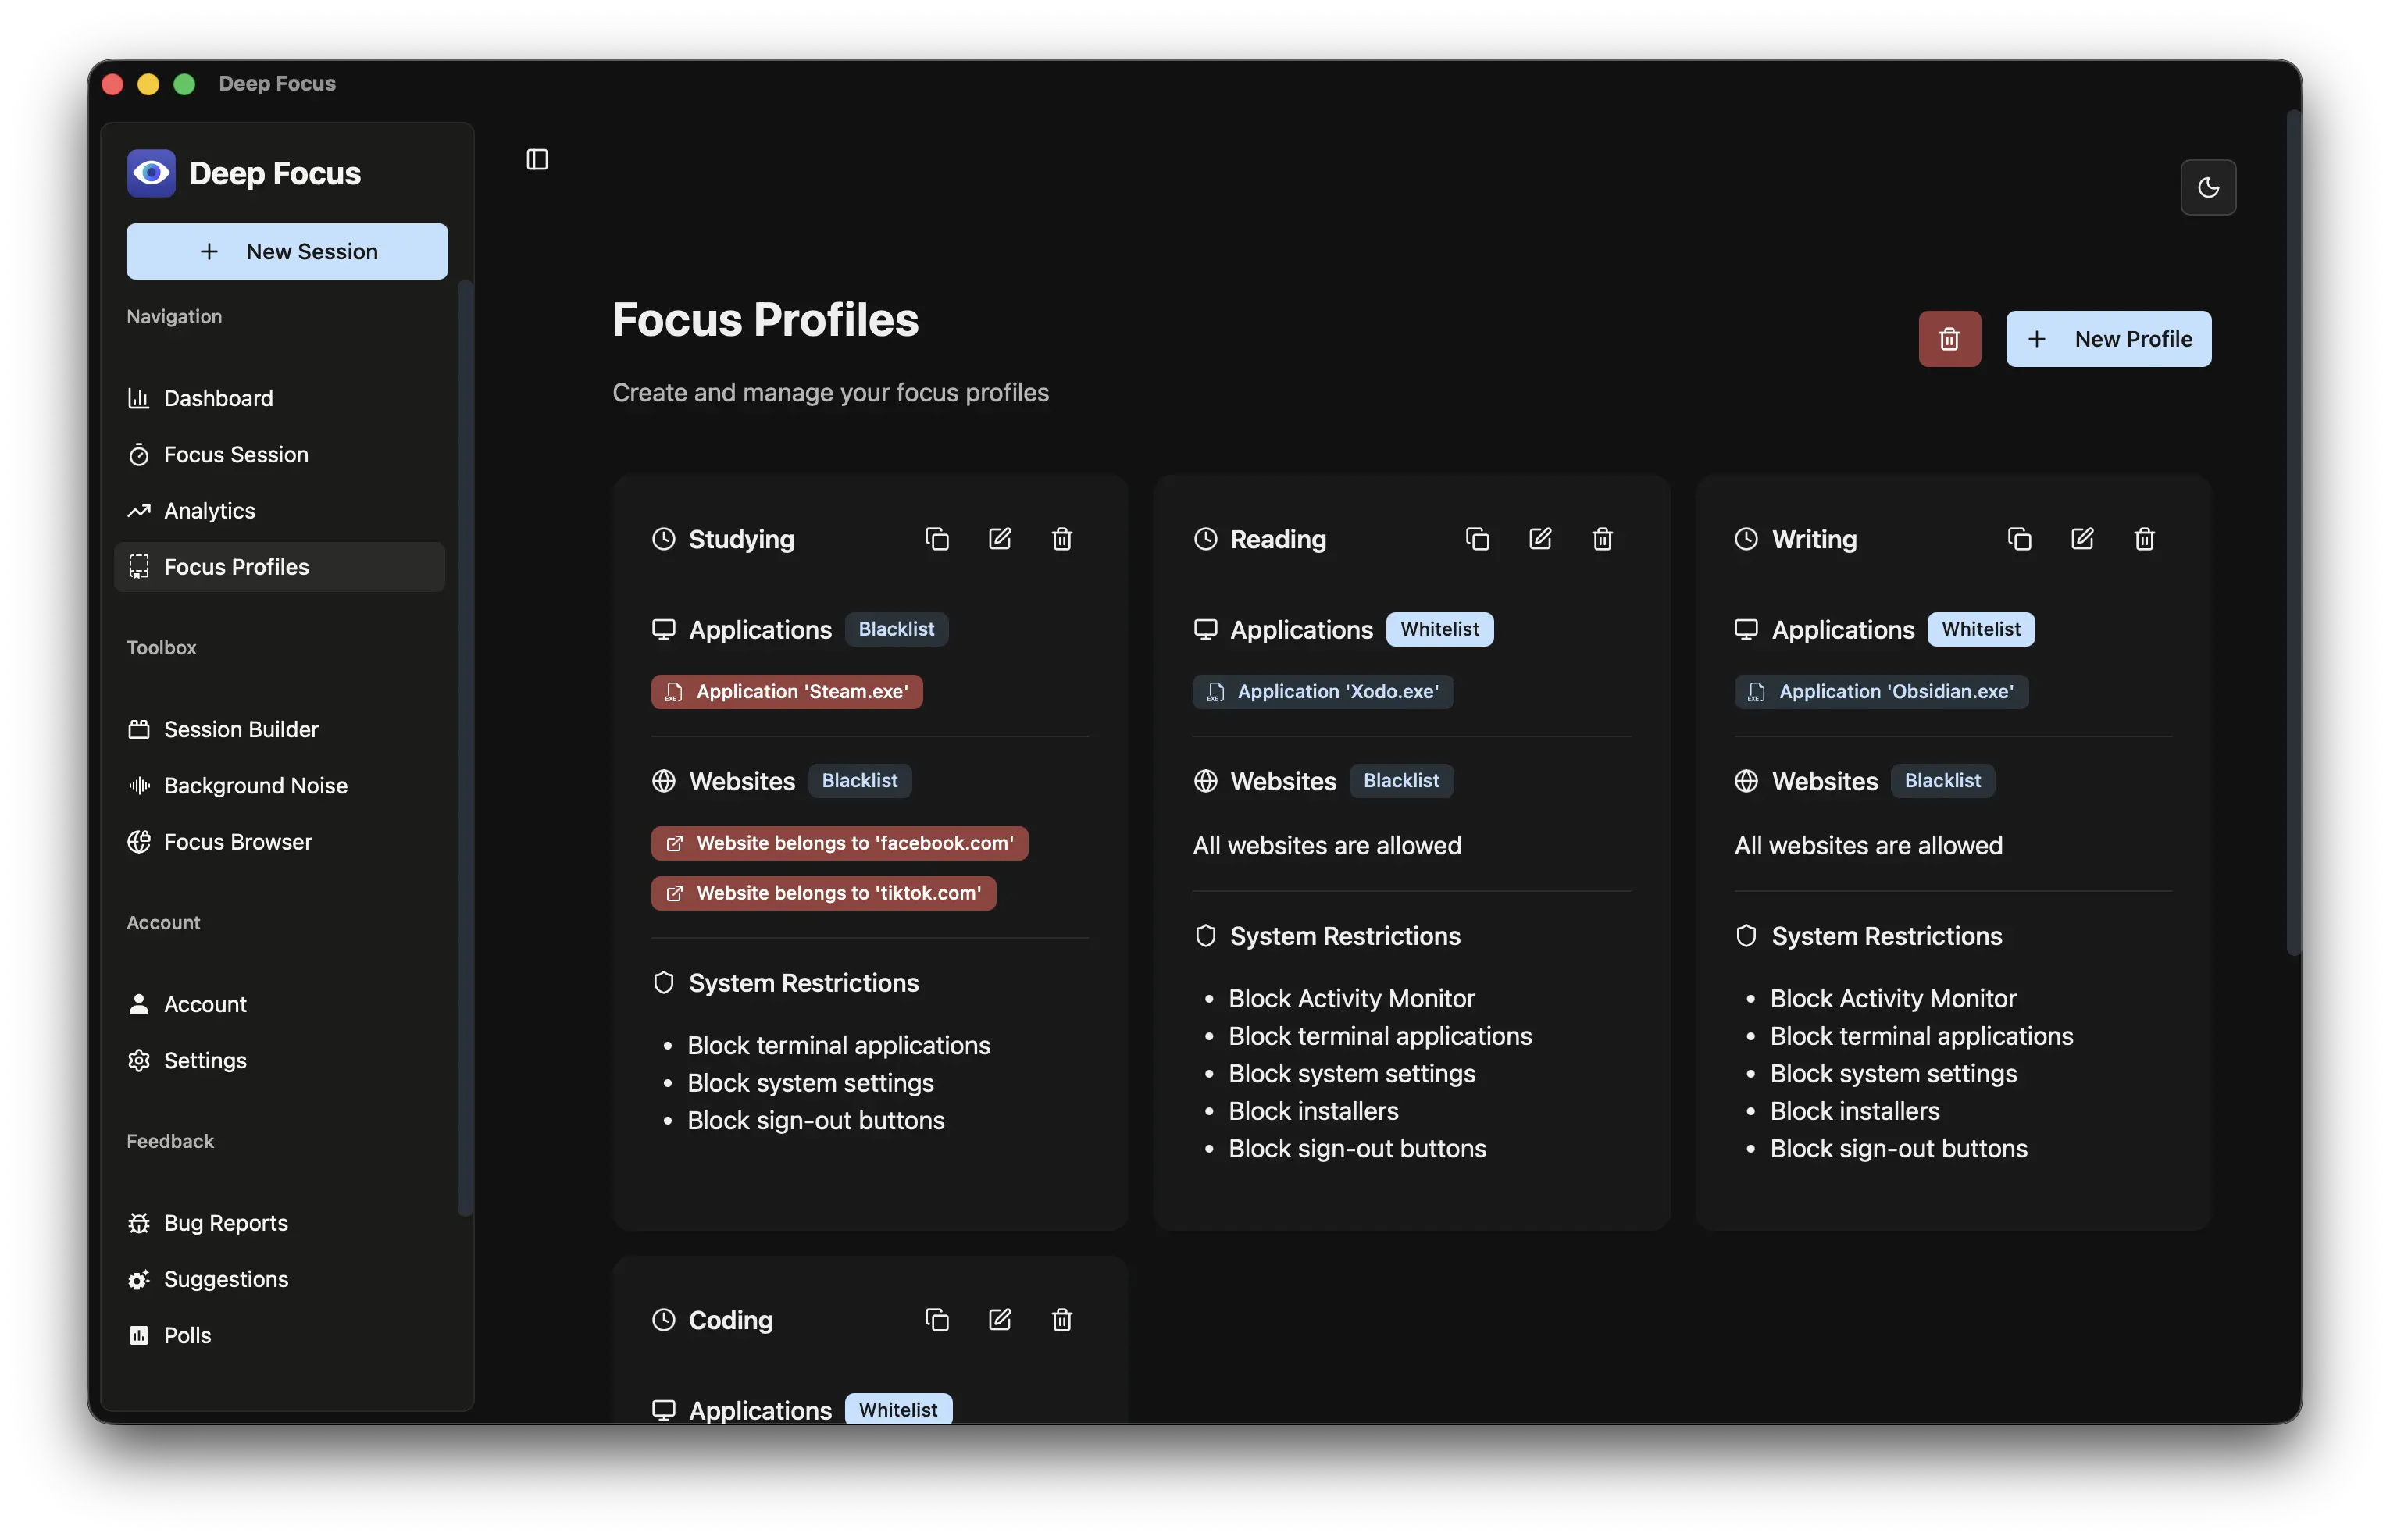Delete the Writing profile
The height and width of the screenshot is (1540, 2390).
[x=2144, y=539]
